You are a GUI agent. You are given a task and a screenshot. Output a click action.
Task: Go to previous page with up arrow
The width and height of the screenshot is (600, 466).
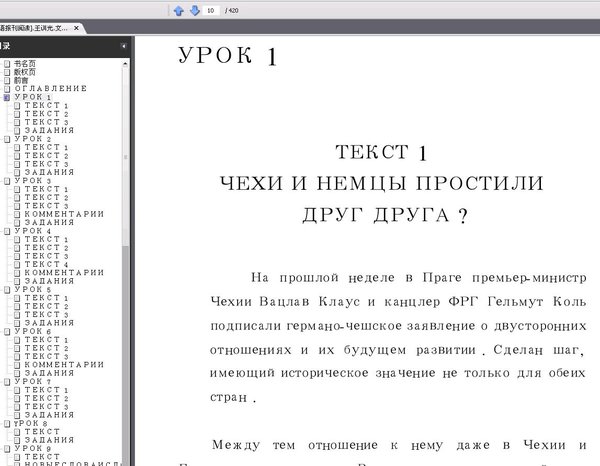point(178,10)
